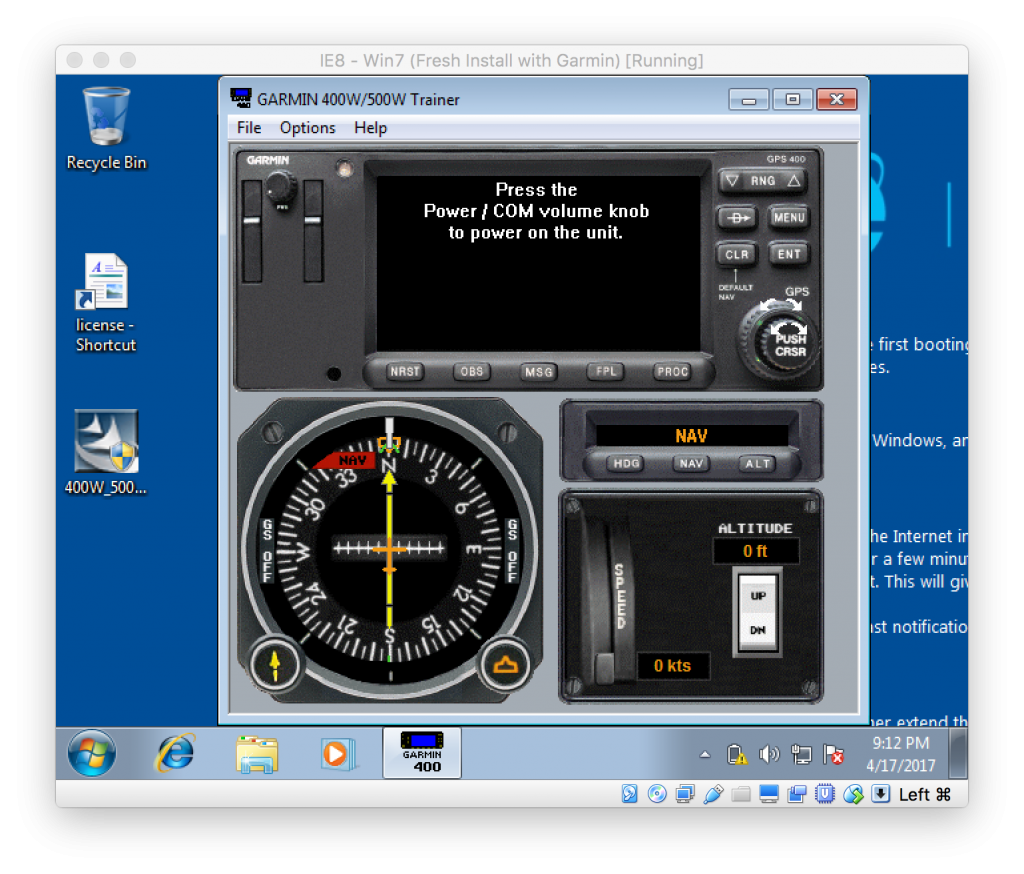
Task: Open the Action Center flag icon
Action: [x=833, y=754]
